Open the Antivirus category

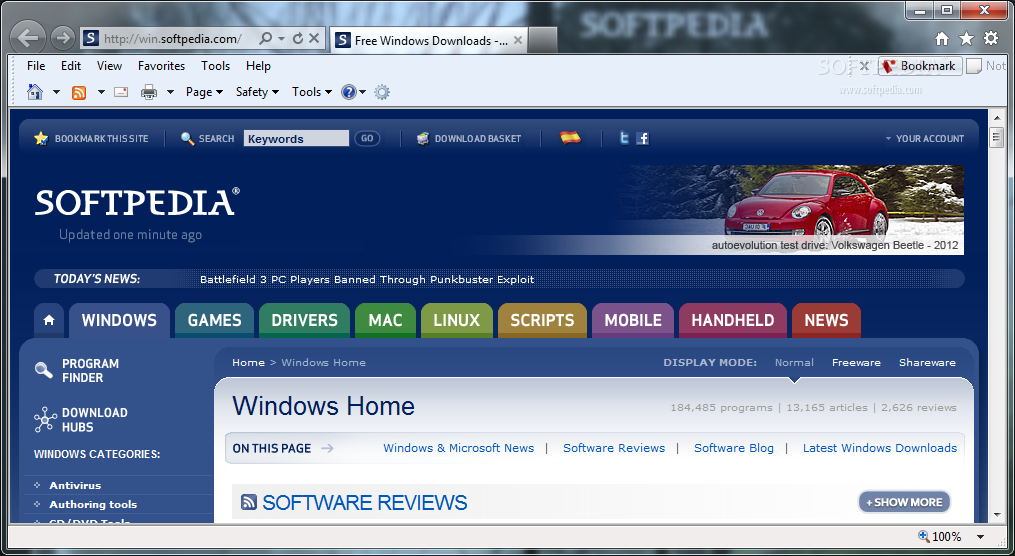coord(75,485)
